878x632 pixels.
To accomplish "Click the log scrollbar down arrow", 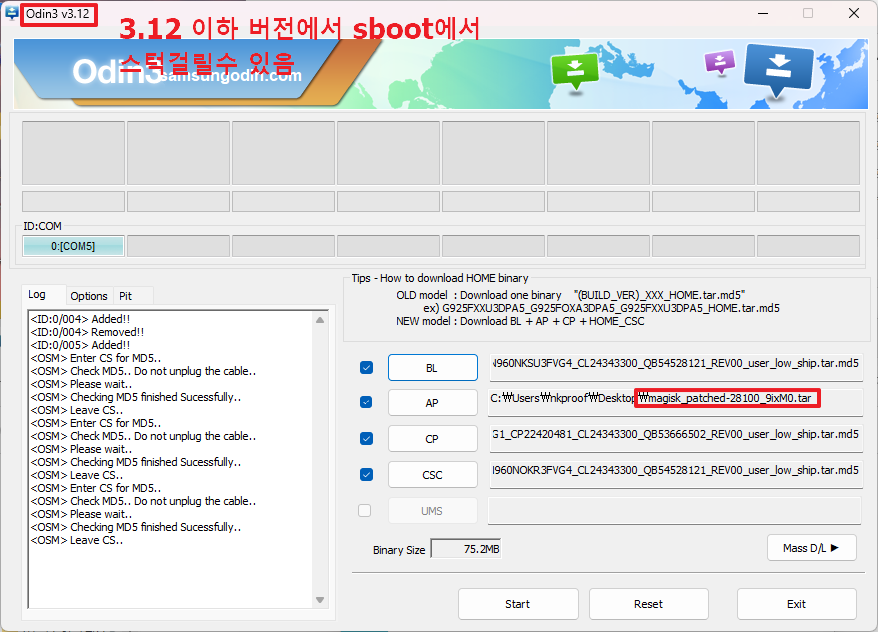I will pos(320,600).
